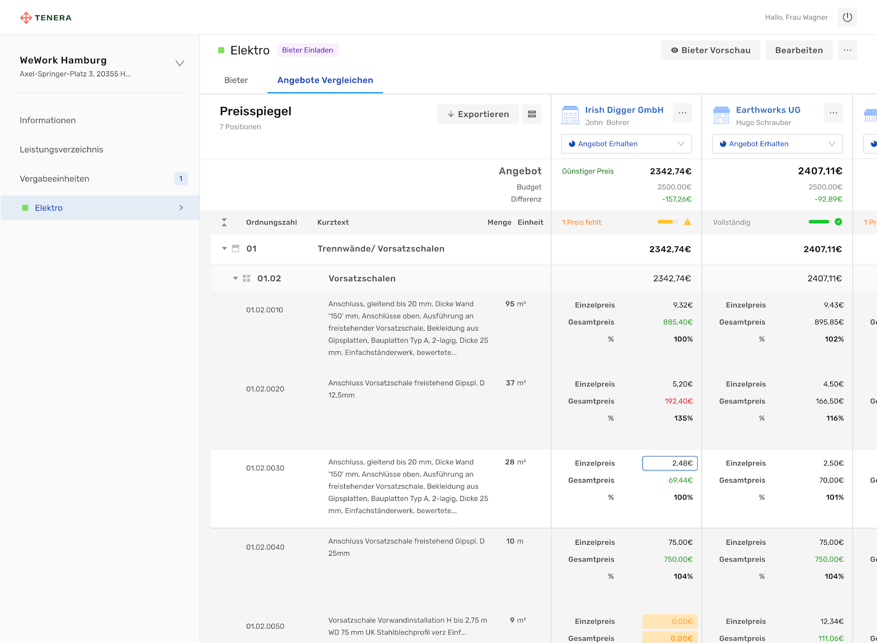Open Leistungsverzeichnis in sidebar
Viewport: 877px width, 643px height.
[62, 149]
